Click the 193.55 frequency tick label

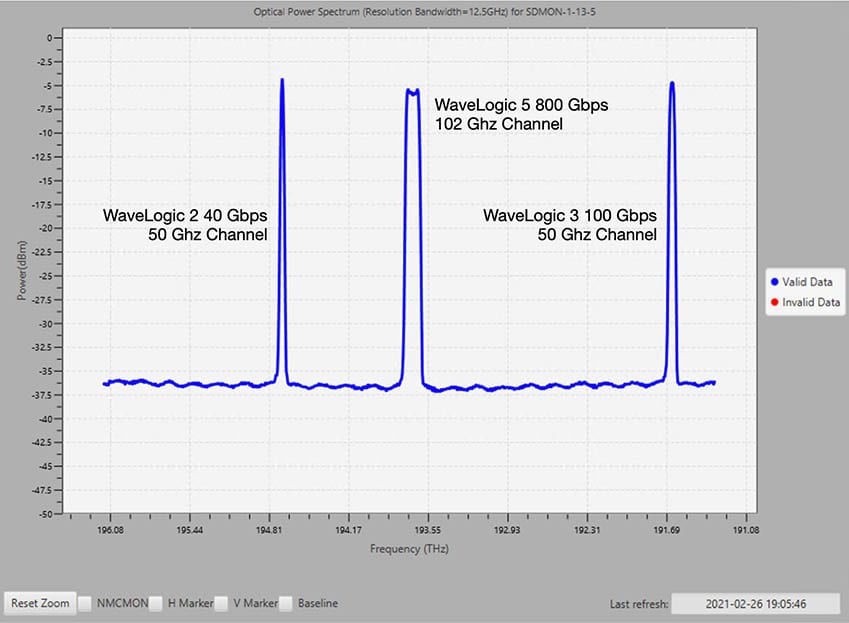[x=428, y=530]
